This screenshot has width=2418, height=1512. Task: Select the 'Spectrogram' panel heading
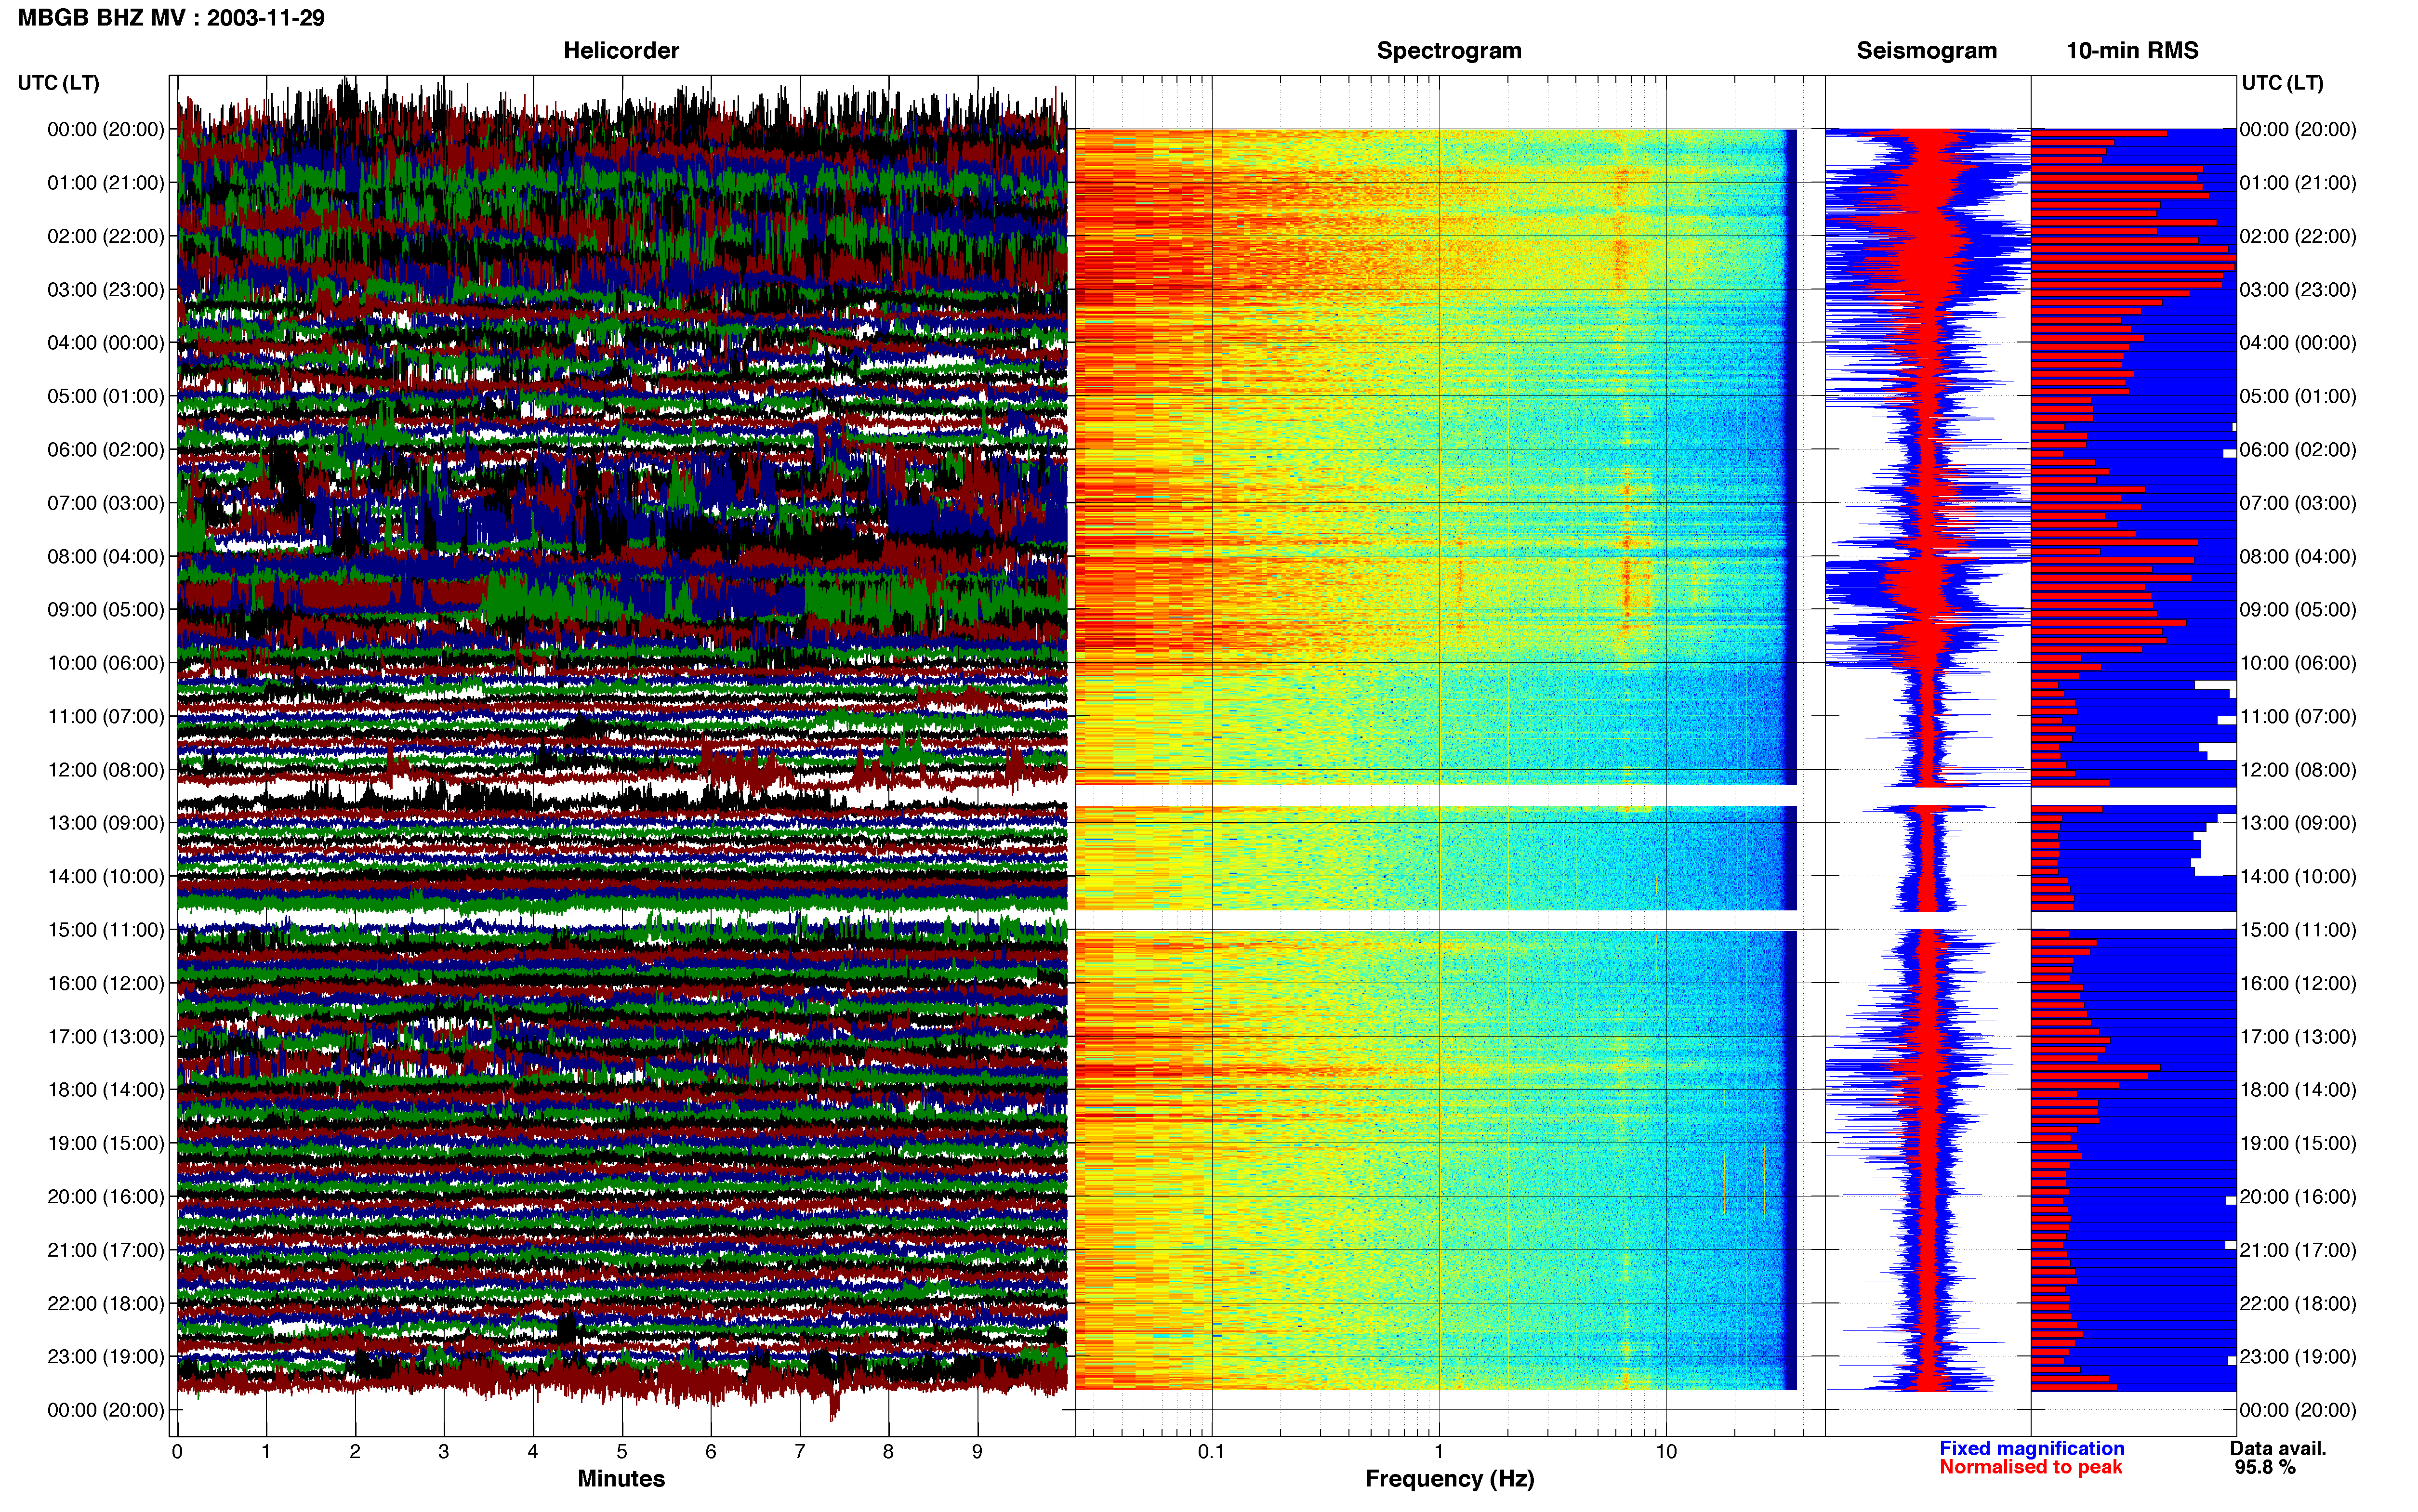[1449, 51]
